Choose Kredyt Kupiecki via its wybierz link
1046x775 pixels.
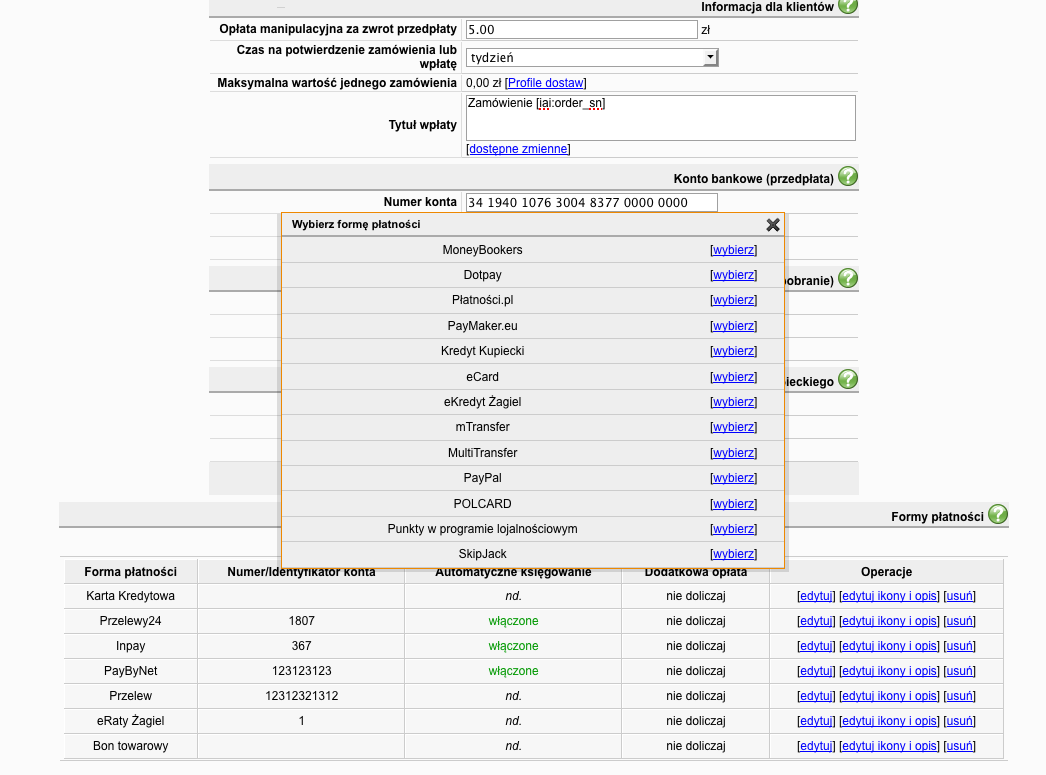click(733, 351)
